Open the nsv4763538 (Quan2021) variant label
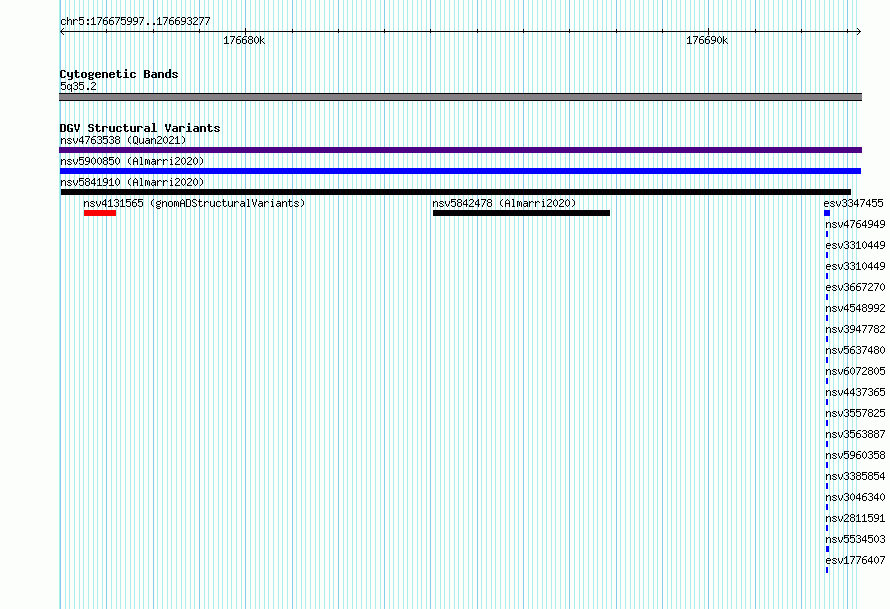 pos(123,140)
